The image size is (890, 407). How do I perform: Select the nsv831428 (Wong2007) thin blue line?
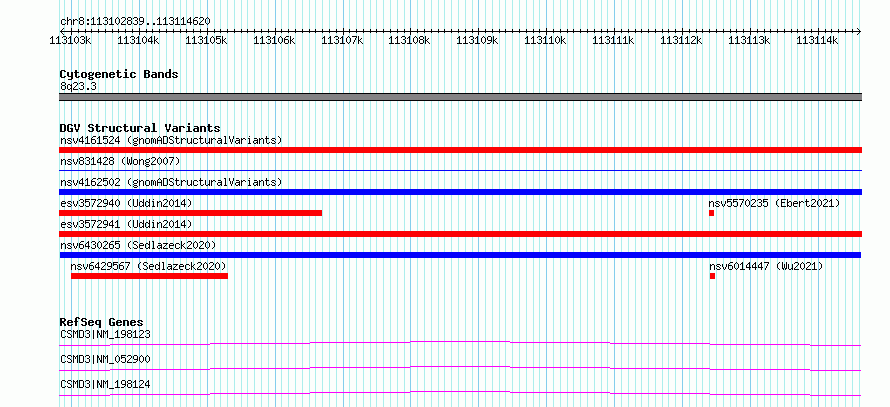click(x=460, y=170)
